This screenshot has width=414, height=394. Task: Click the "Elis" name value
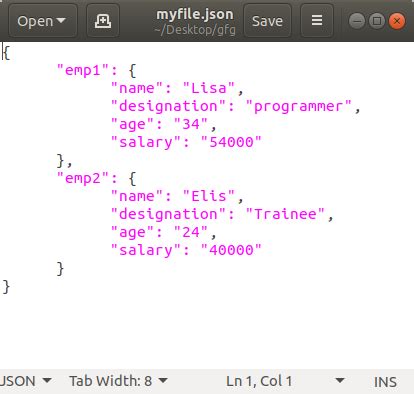pyautogui.click(x=209, y=196)
